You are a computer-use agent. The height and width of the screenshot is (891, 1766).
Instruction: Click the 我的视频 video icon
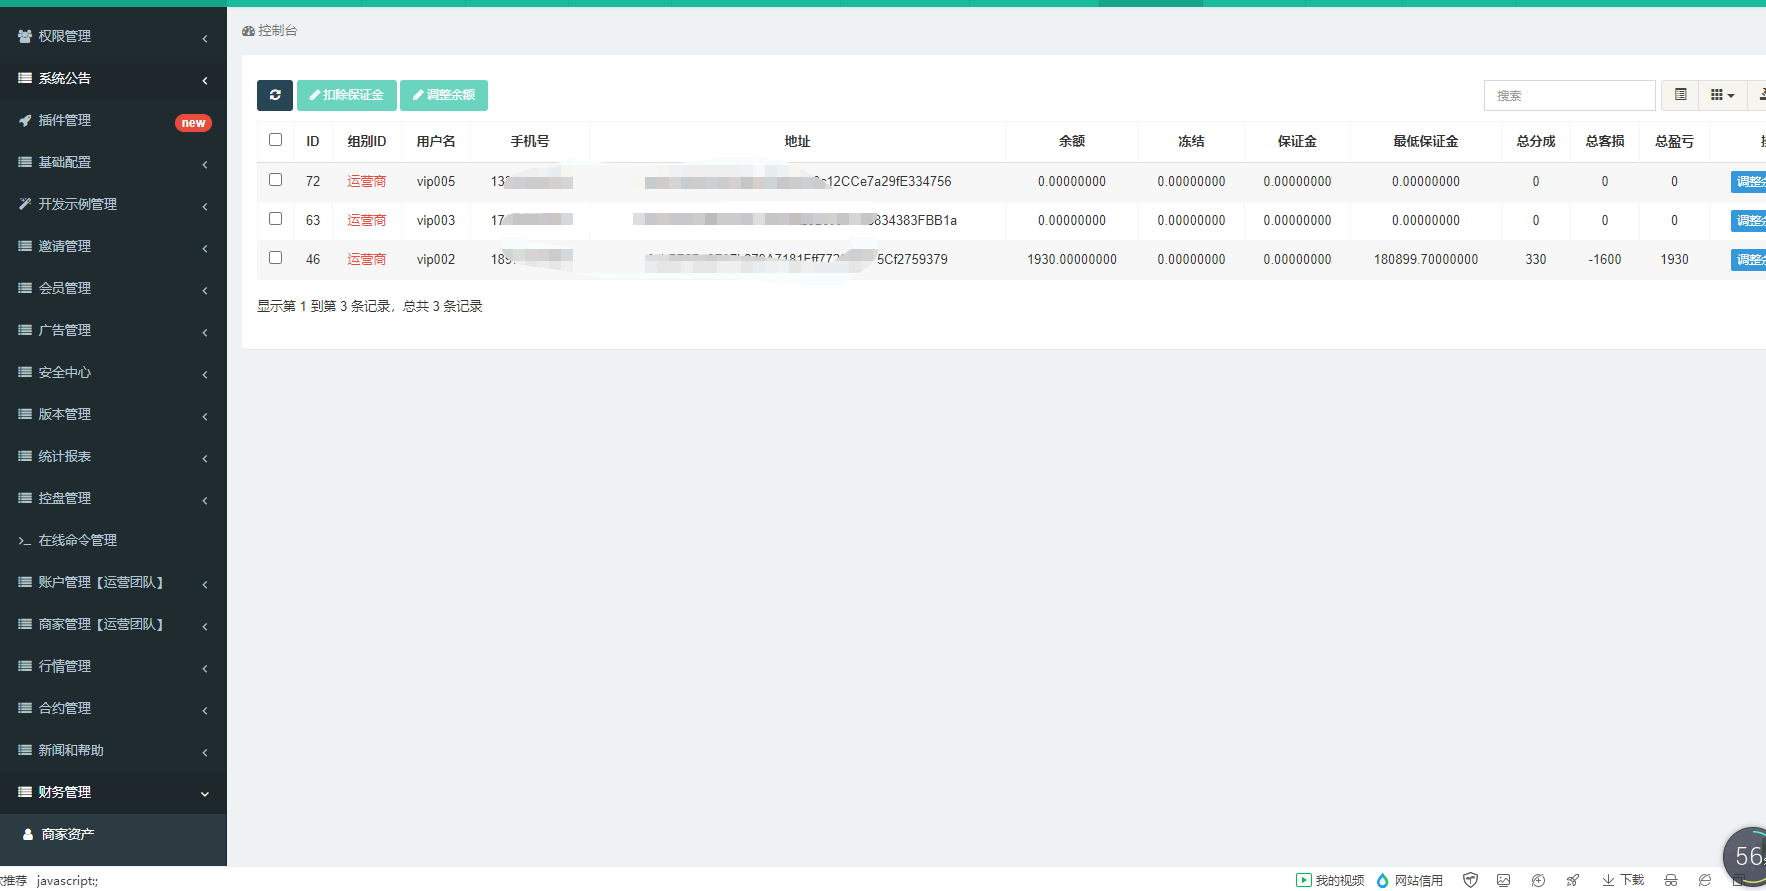click(x=1330, y=880)
